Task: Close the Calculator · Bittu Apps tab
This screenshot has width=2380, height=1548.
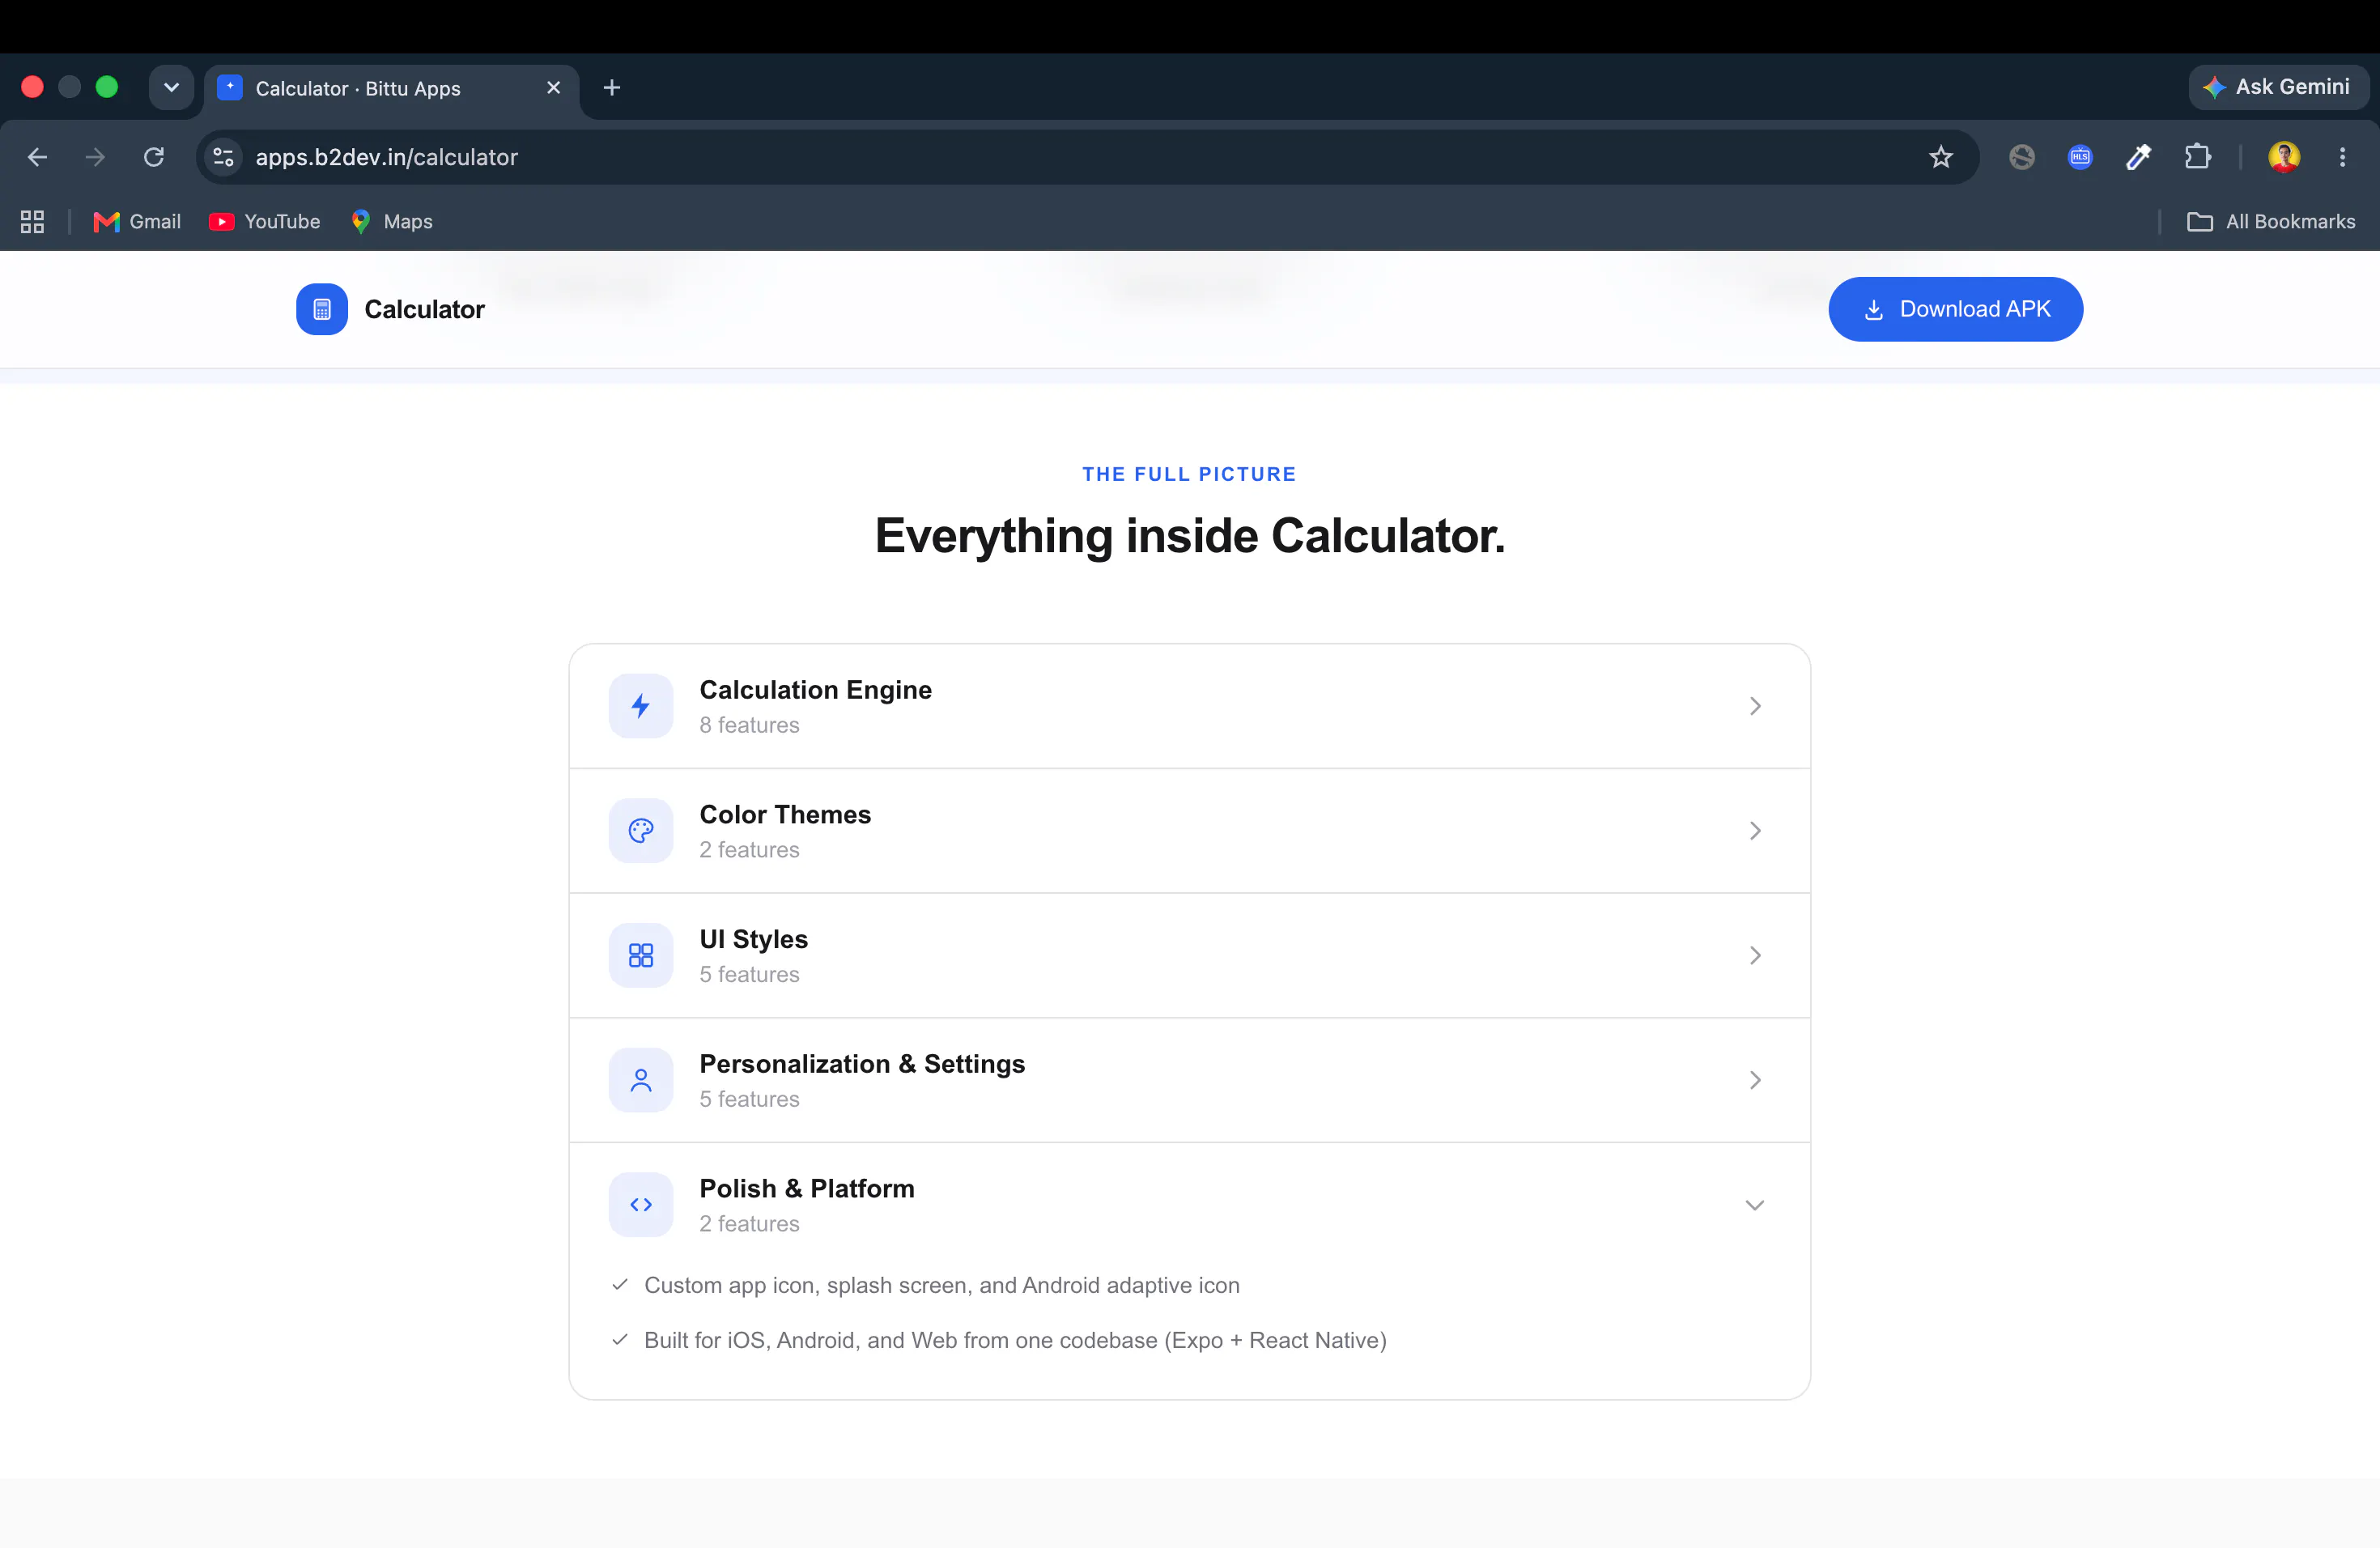Action: pyautogui.click(x=553, y=88)
